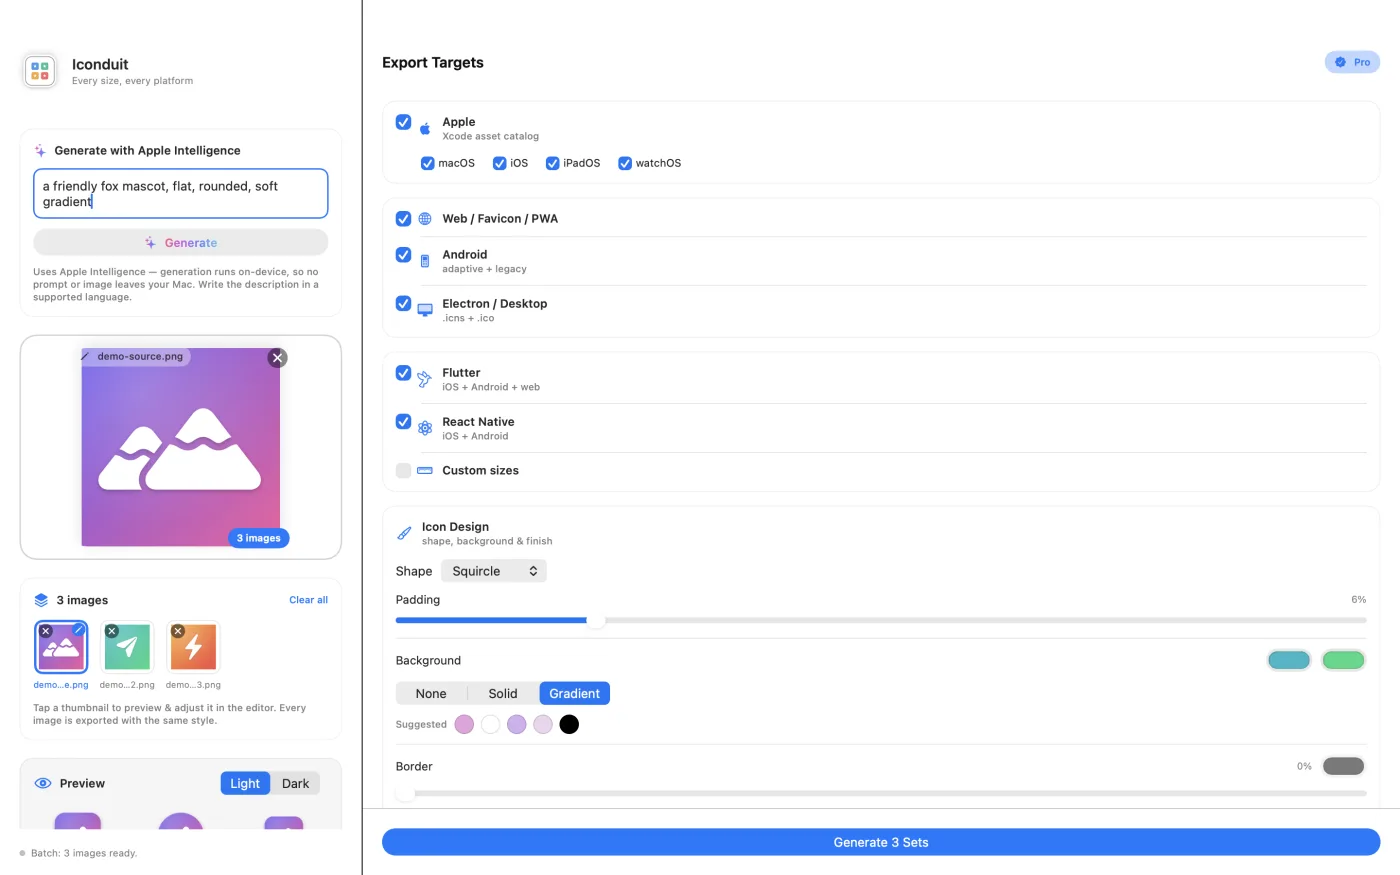The width and height of the screenshot is (1400, 875).
Task: Click the sparkle icon beside Generate with Apple Intelligence
Action: [40, 151]
